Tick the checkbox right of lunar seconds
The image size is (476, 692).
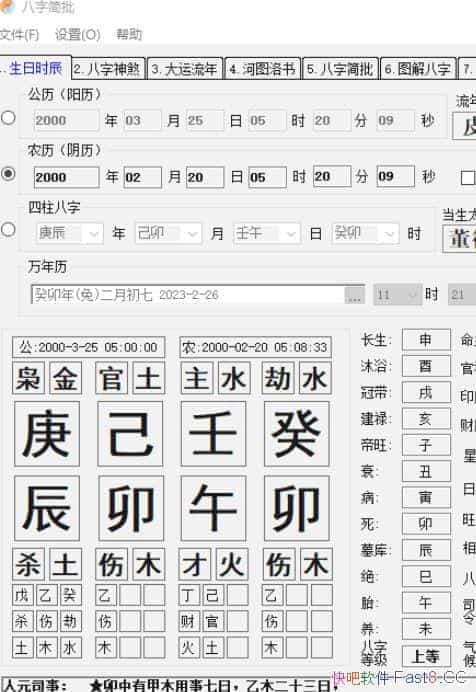point(468,177)
